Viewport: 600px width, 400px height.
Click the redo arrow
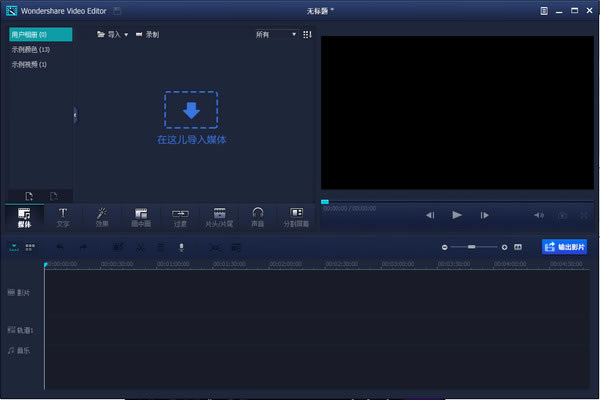coord(83,248)
